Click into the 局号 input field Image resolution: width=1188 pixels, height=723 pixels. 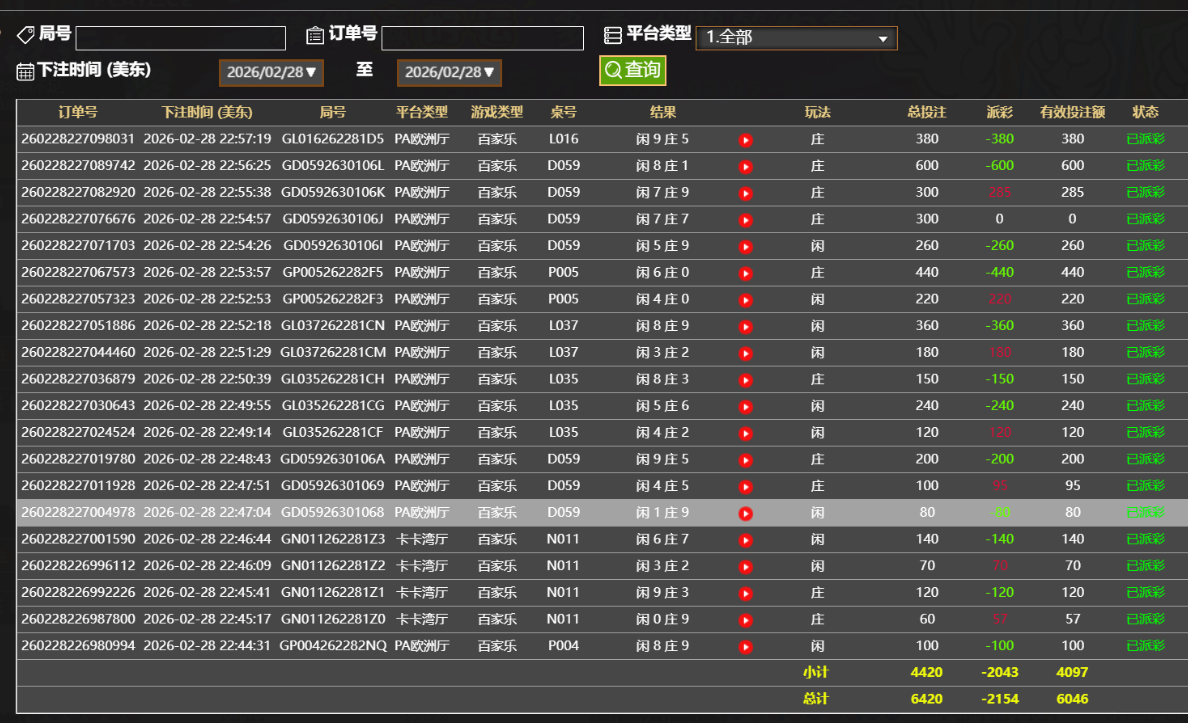point(180,37)
